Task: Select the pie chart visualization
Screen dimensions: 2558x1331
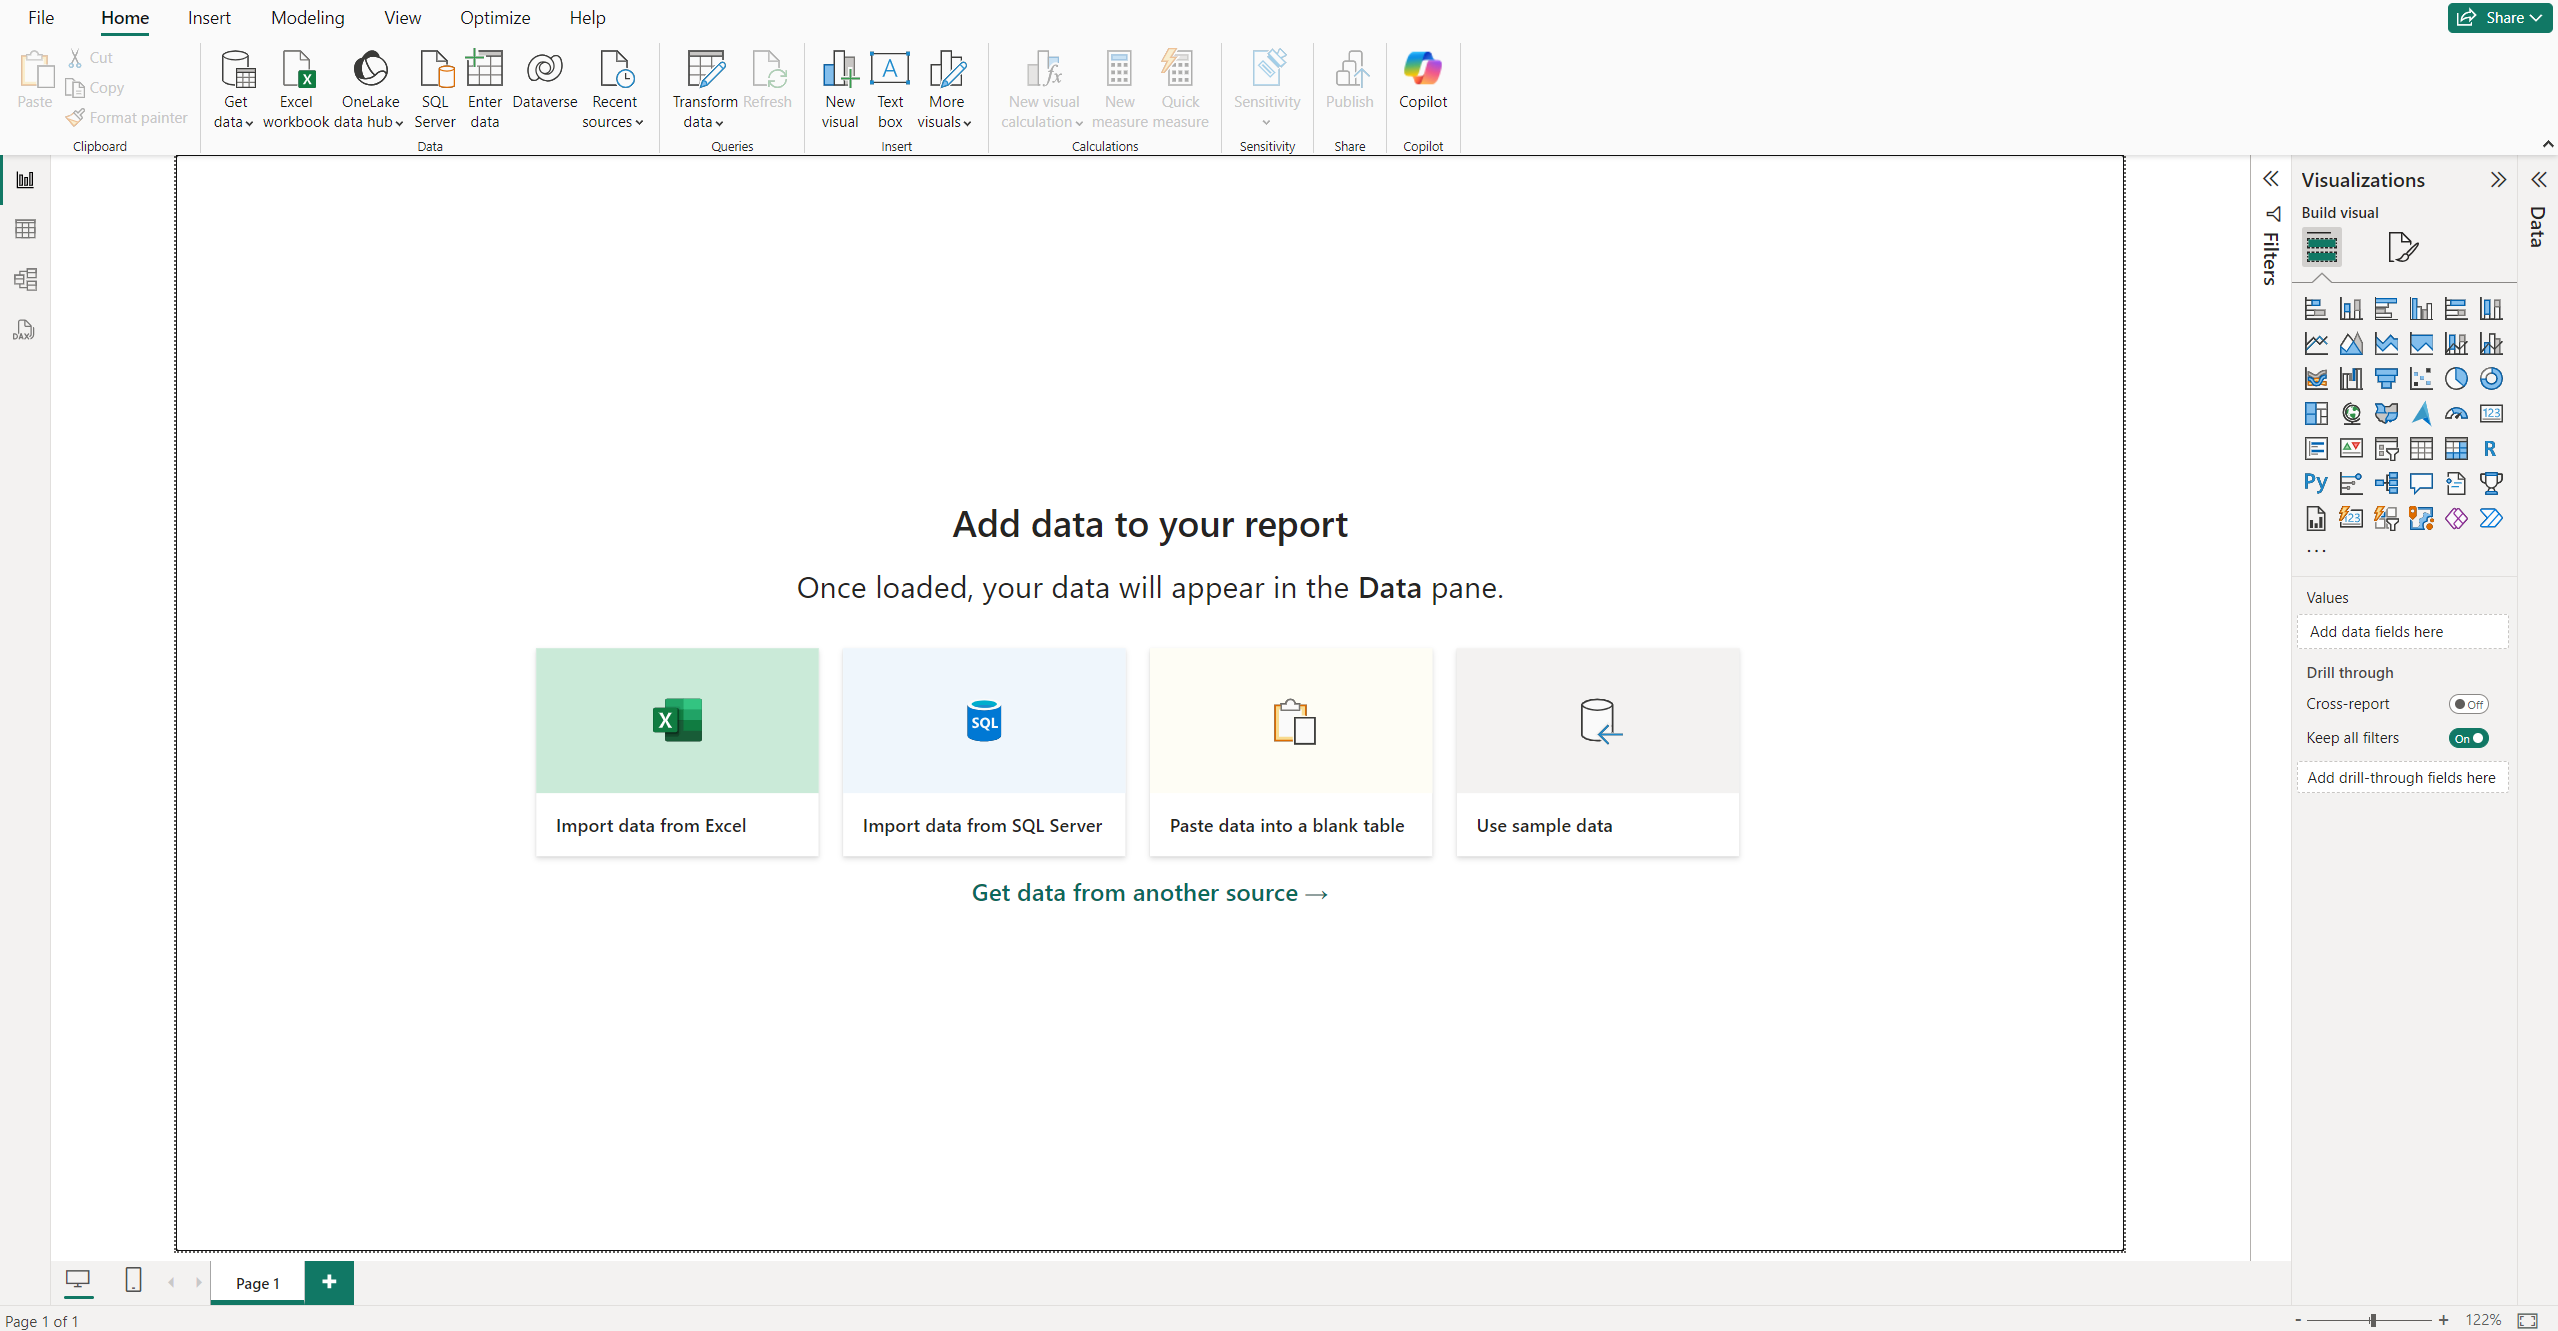Action: (x=2455, y=378)
